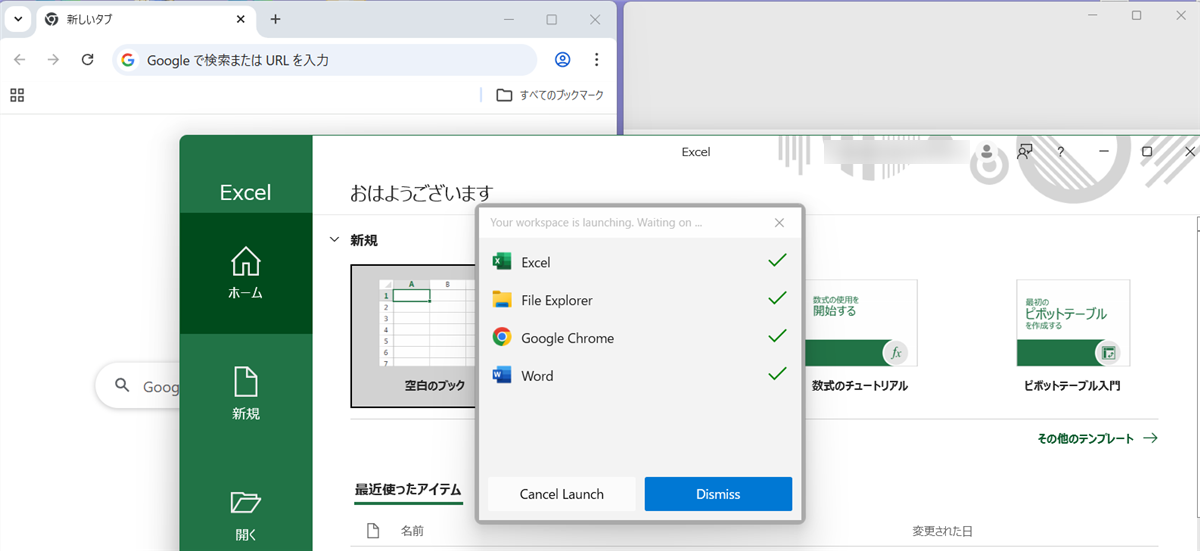Screen dimensions: 1200x551
Task: Open 開く in Excel sidebar
Action: tap(246, 514)
